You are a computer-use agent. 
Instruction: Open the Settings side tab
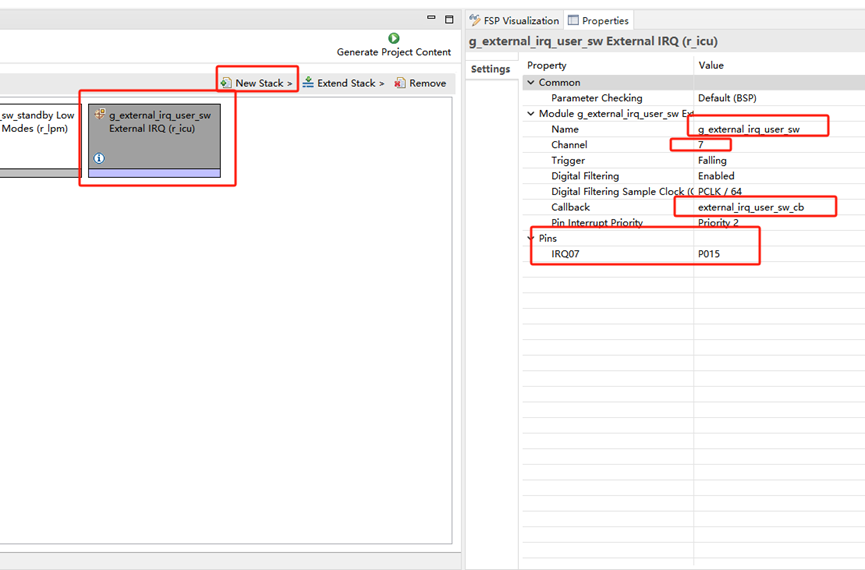(490, 69)
